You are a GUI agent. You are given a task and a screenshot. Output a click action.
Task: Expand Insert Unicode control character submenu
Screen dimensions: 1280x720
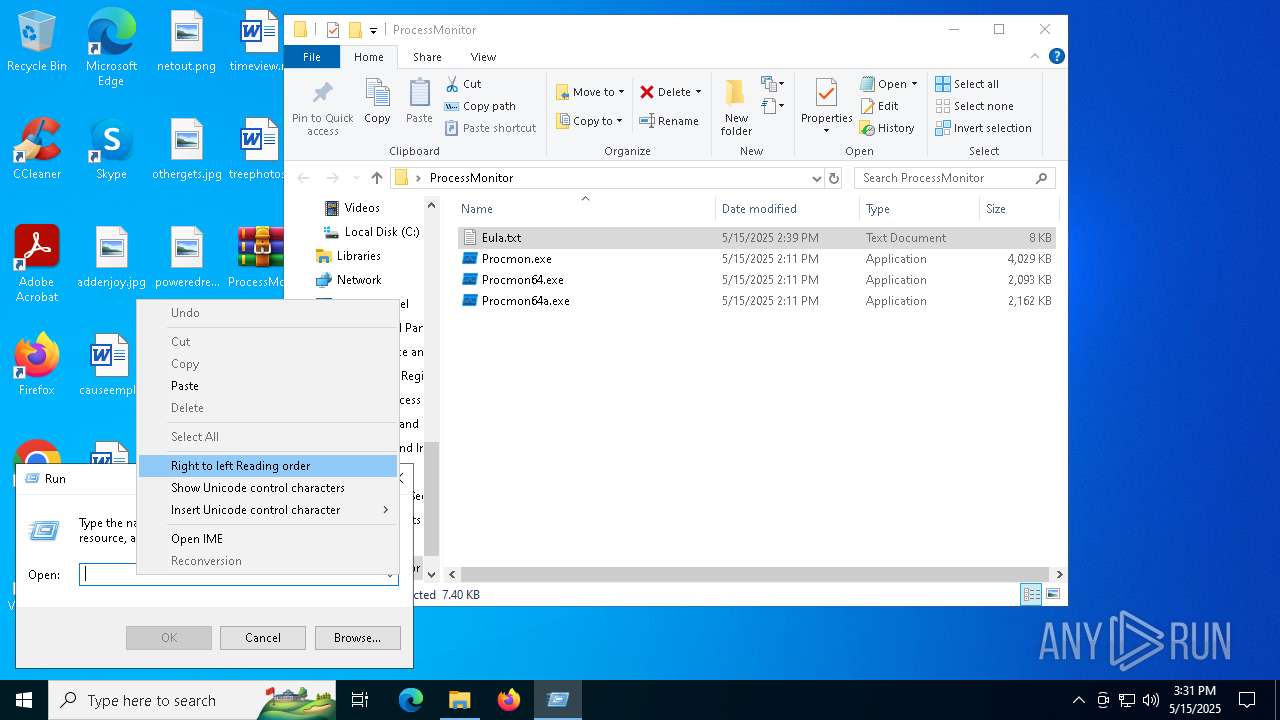tap(267, 510)
